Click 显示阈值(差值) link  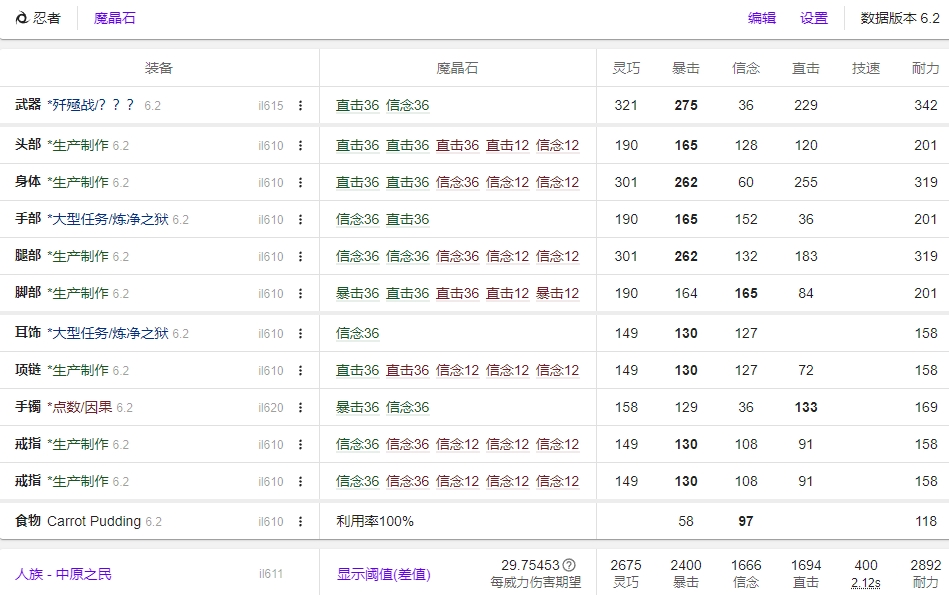(383, 574)
